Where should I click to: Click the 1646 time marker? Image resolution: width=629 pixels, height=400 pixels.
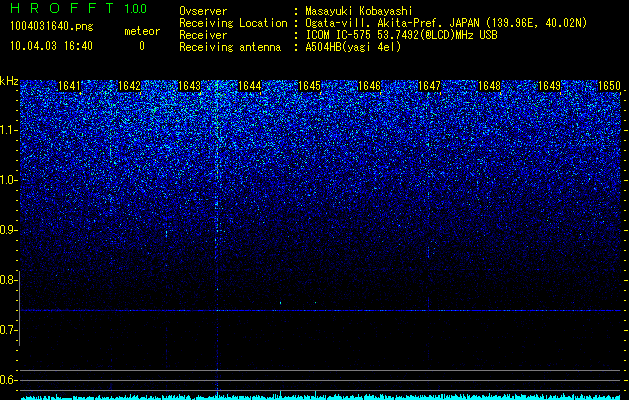[369, 86]
